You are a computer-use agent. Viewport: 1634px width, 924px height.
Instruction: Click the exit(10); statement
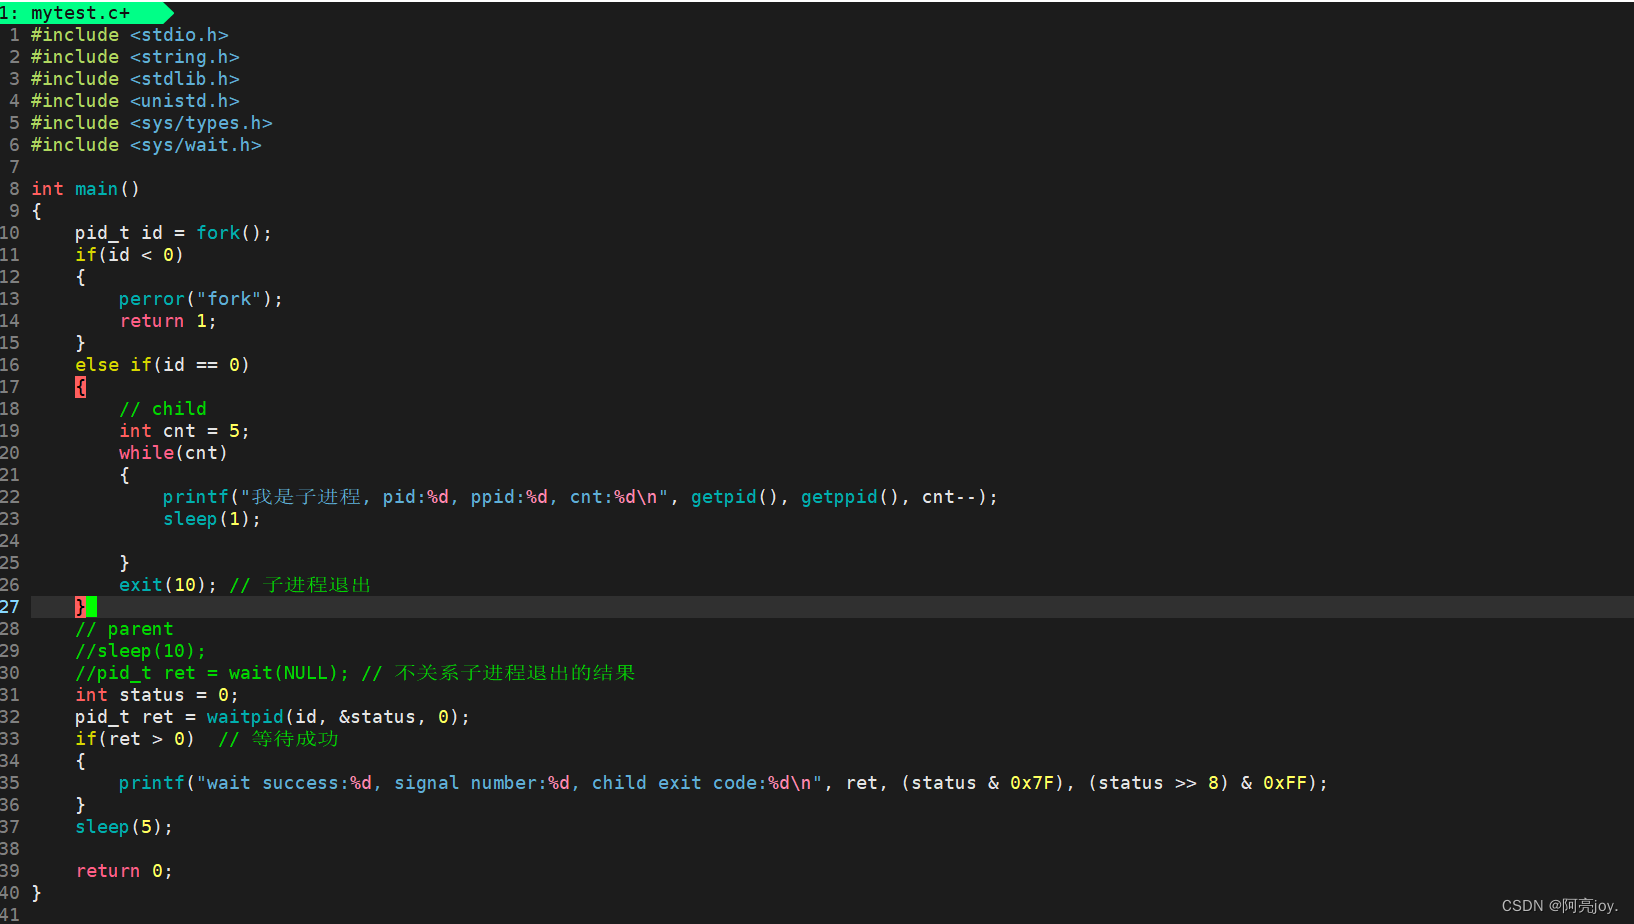(168, 585)
